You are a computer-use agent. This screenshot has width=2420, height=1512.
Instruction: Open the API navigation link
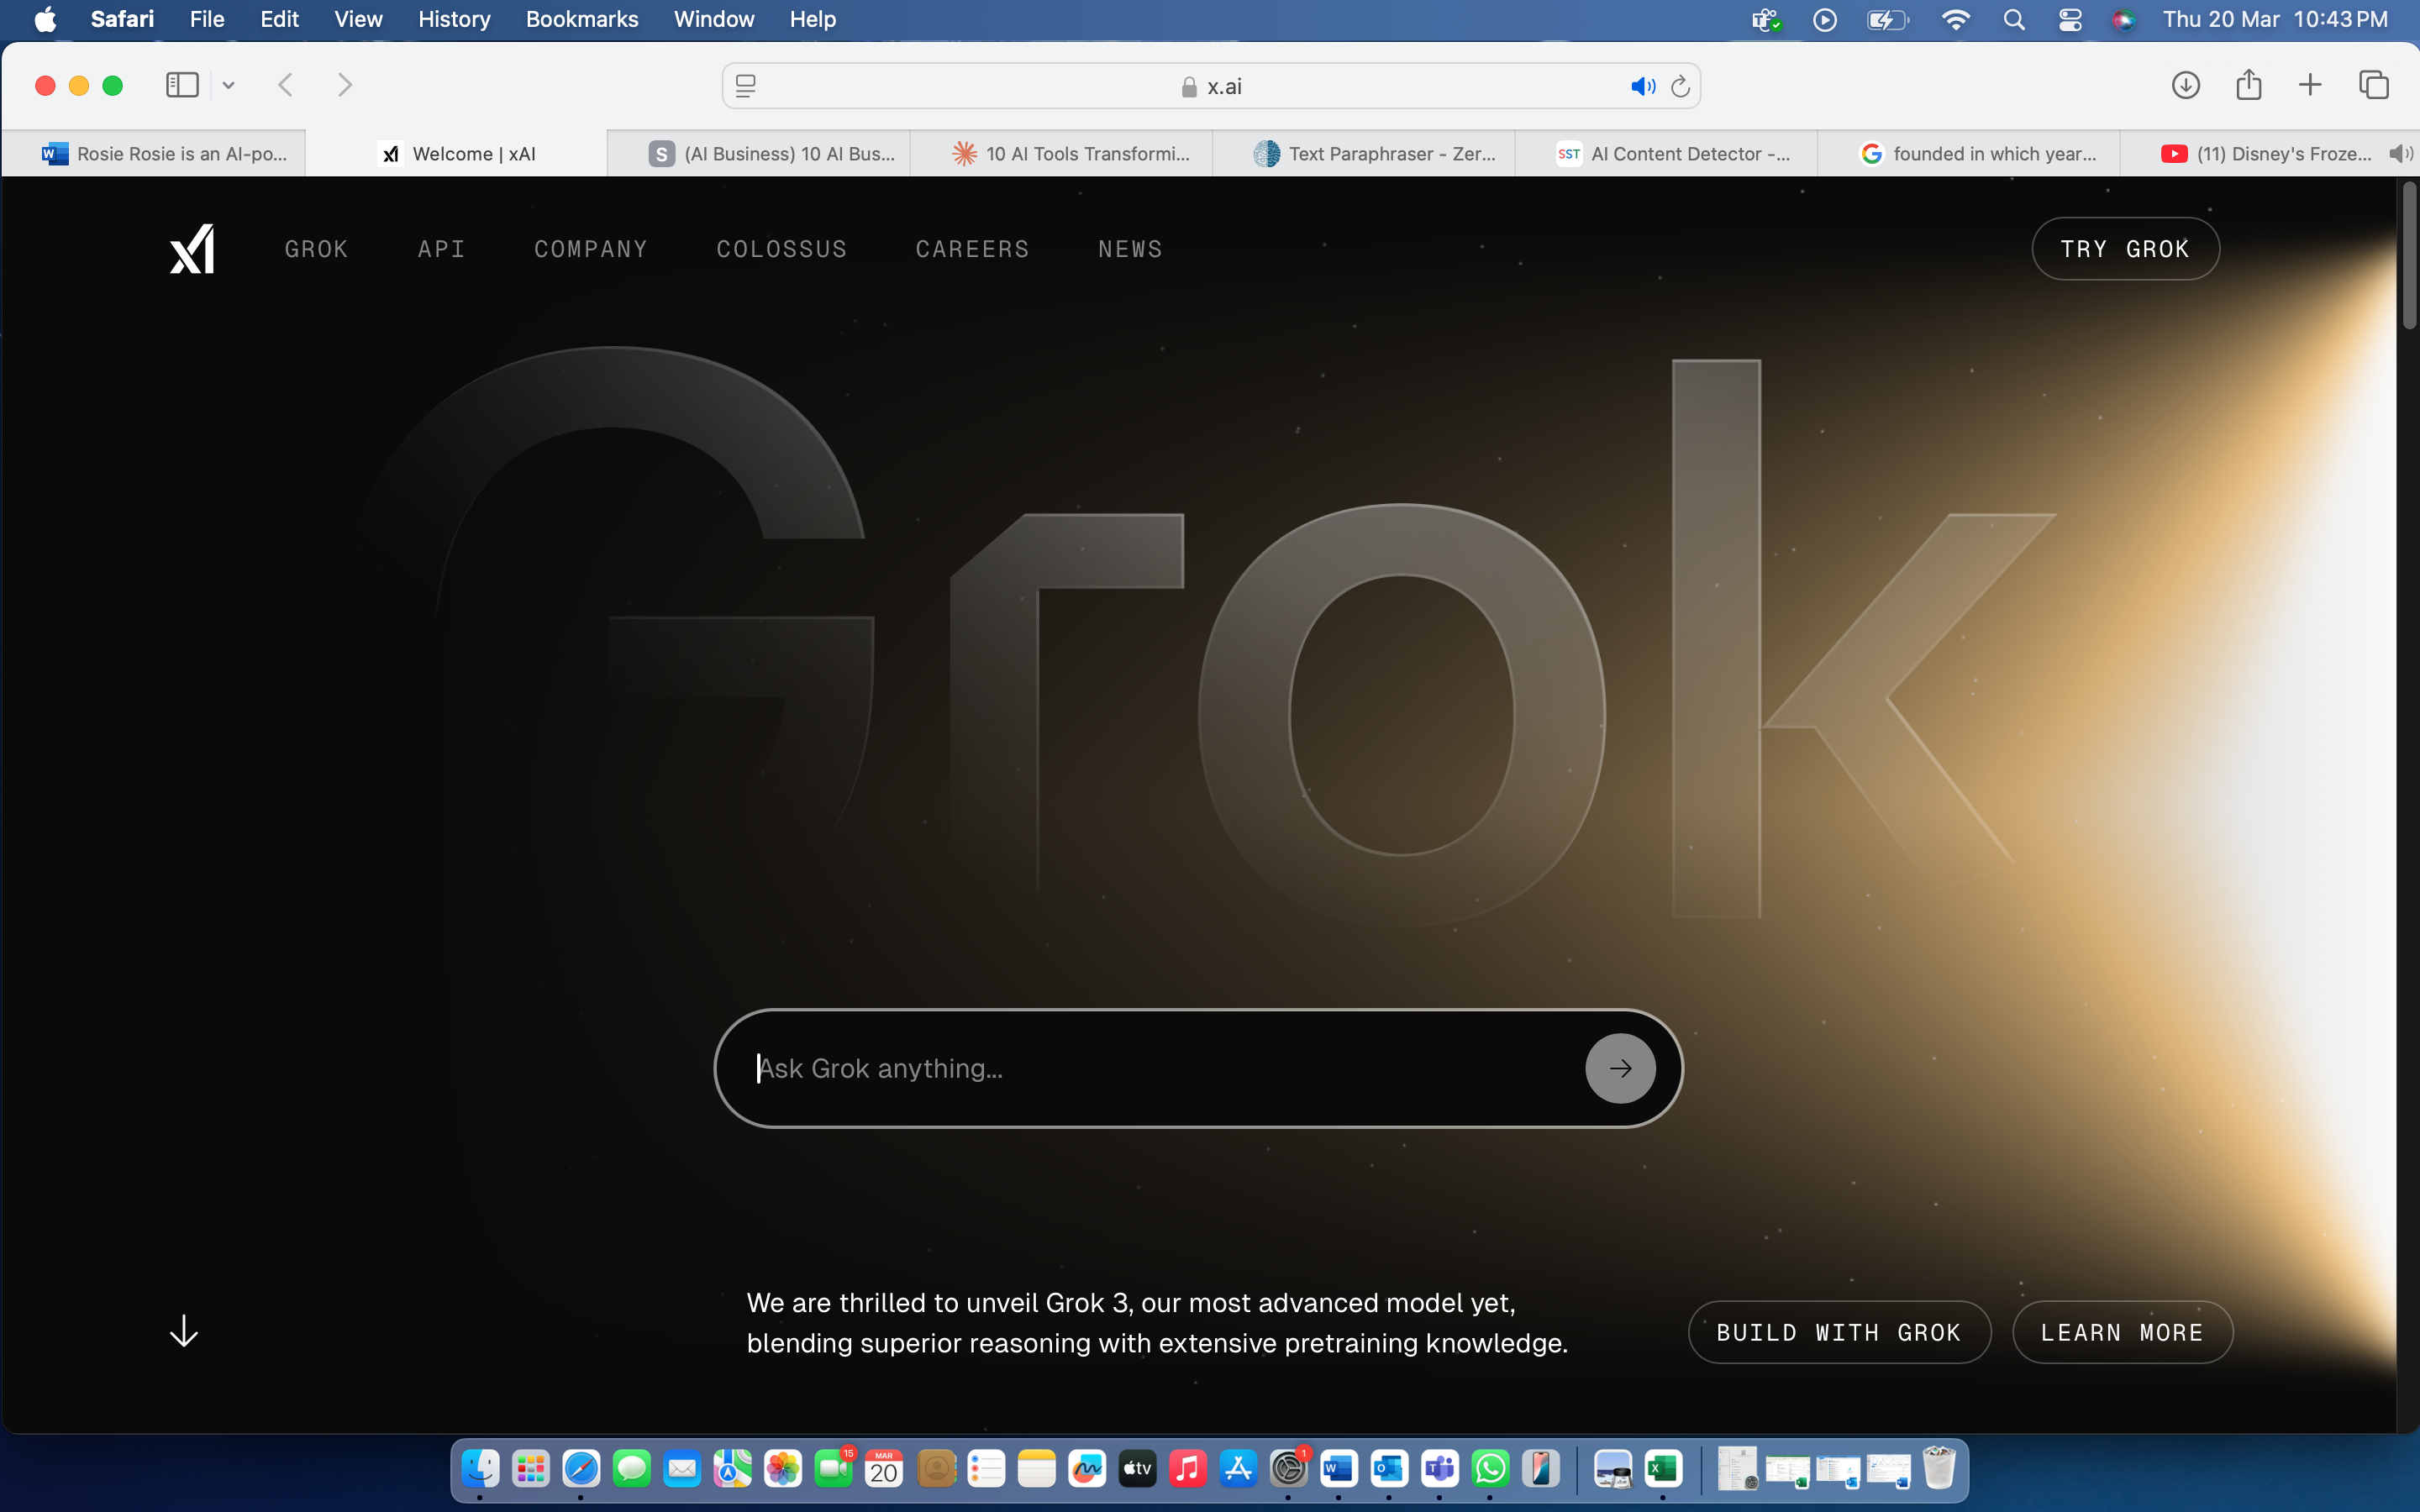click(441, 249)
